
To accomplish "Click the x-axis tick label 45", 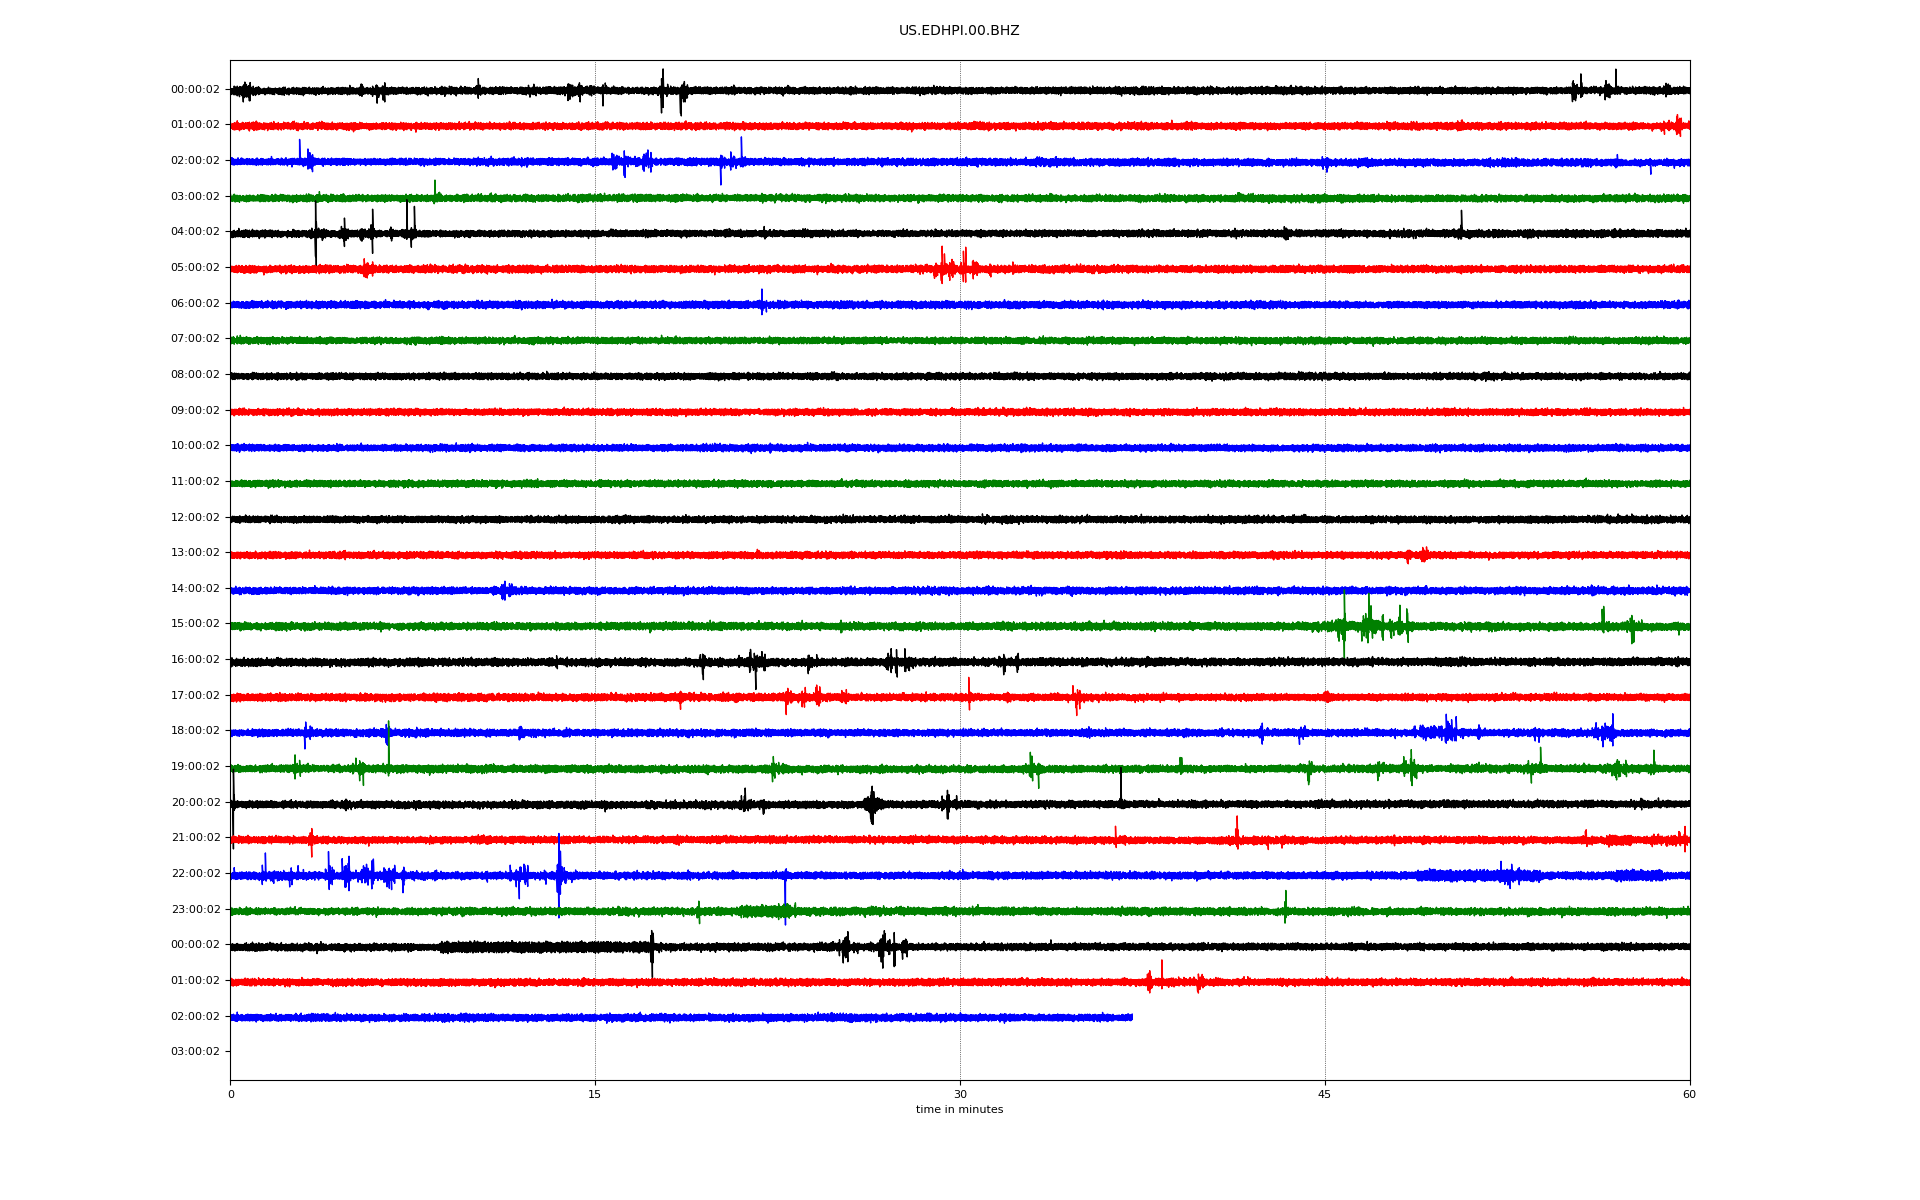I will [1325, 1095].
